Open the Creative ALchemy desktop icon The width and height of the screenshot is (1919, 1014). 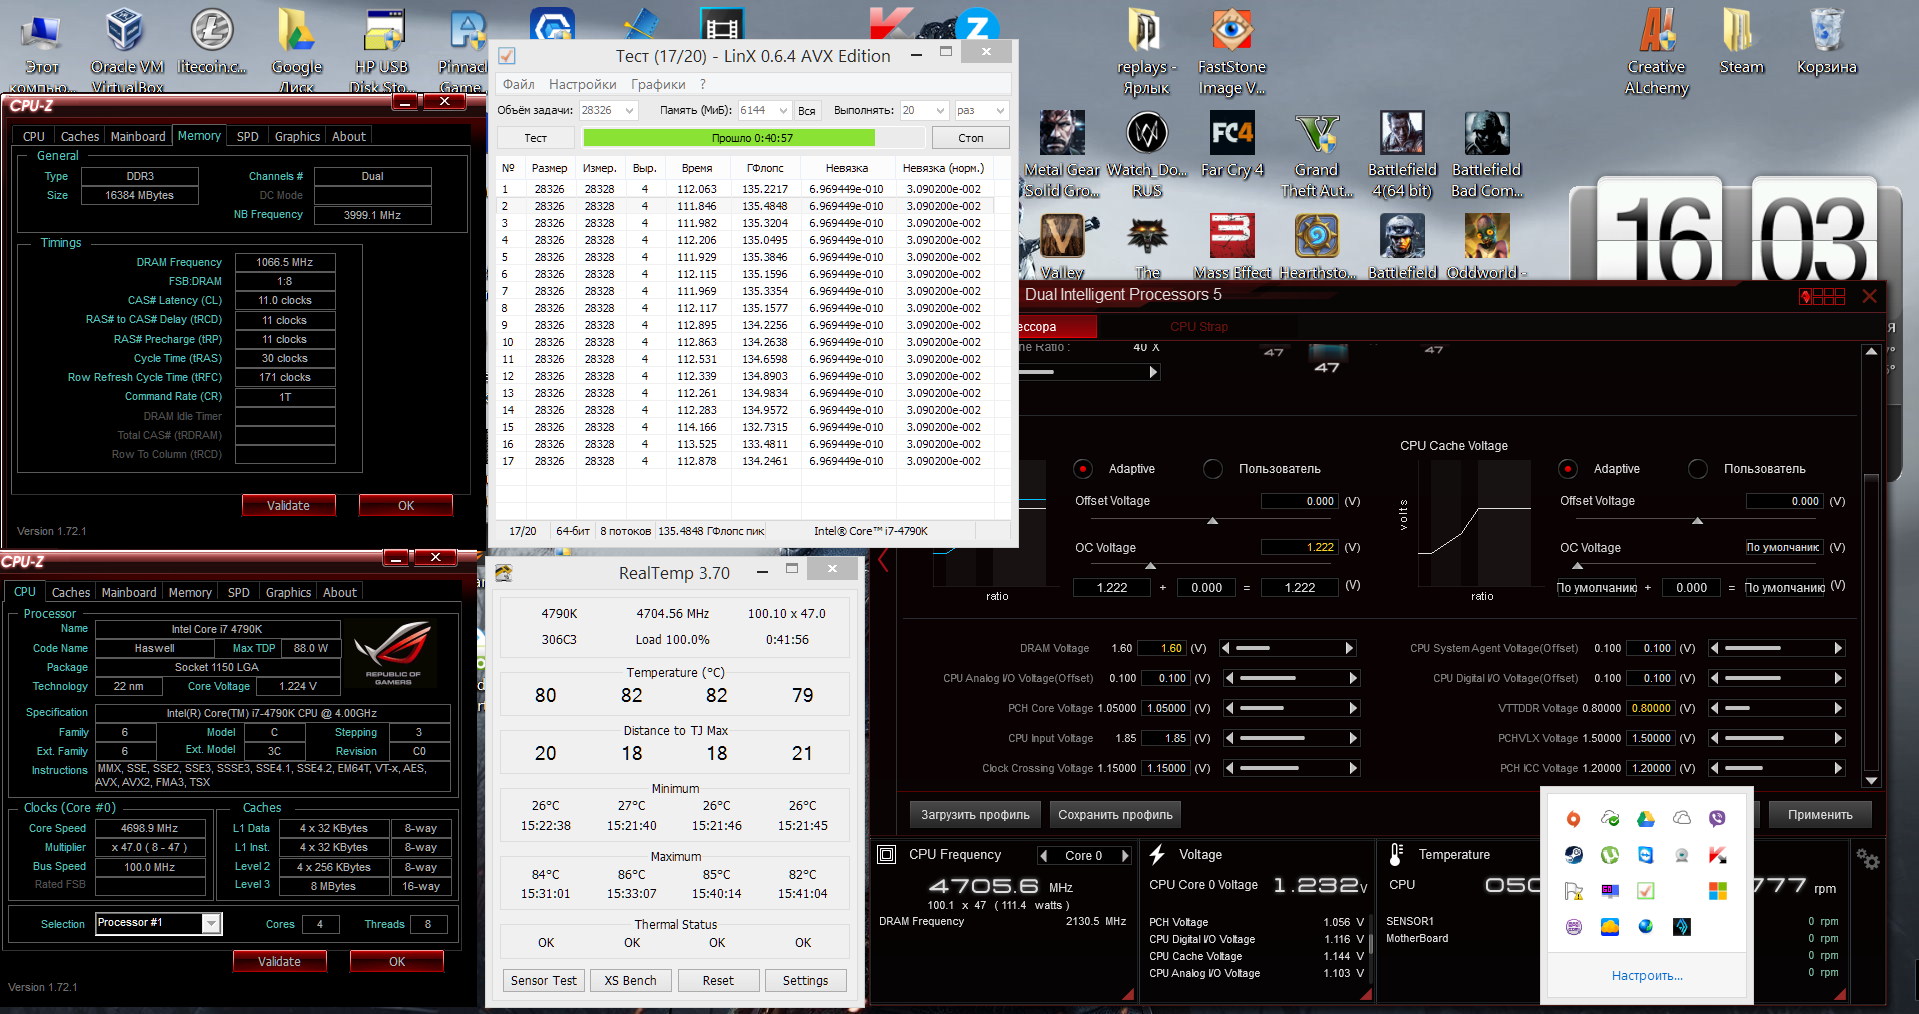(x=1656, y=52)
